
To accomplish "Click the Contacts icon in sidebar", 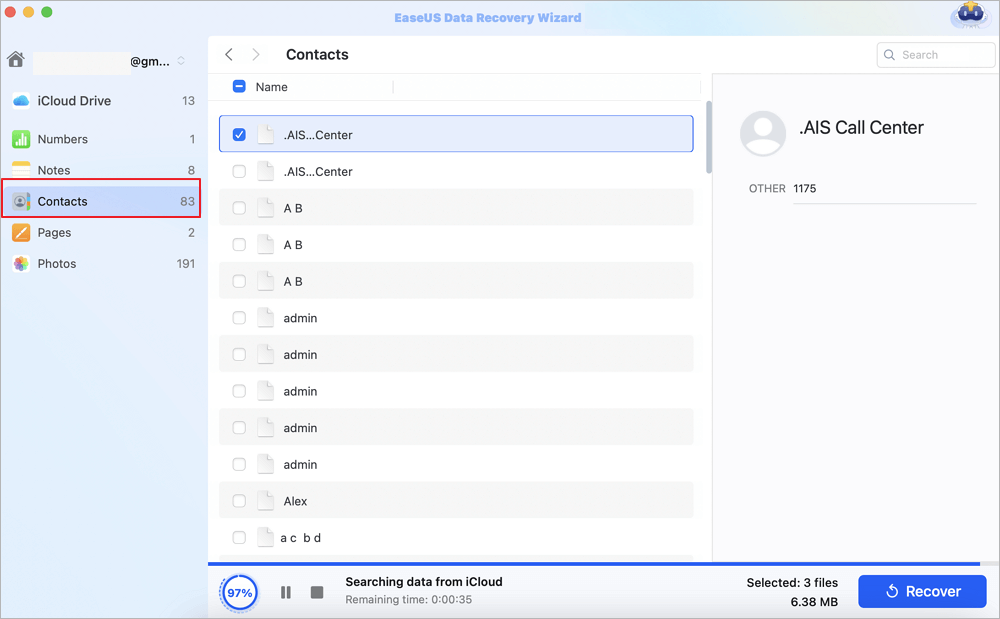I will [21, 201].
